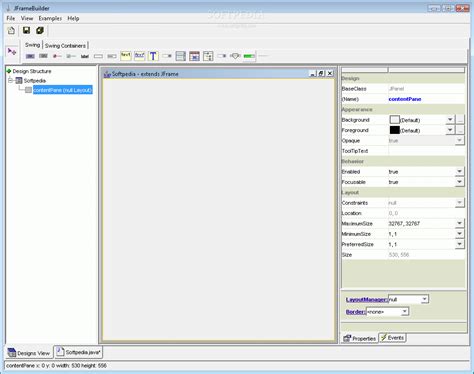474x374 pixels.
Task: Open the File menu
Action: coord(11,18)
